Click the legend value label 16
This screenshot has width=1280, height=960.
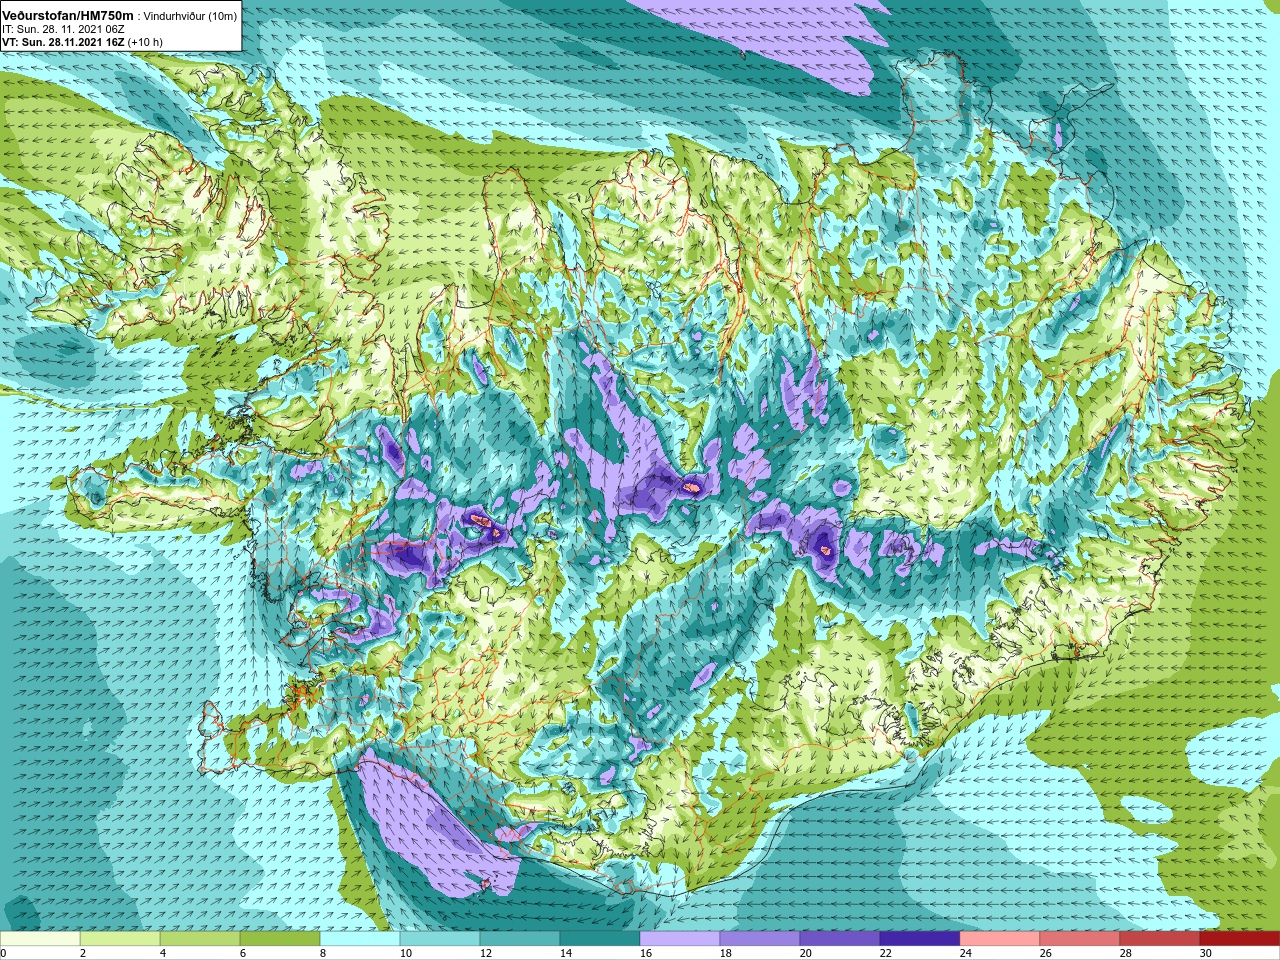click(646, 953)
